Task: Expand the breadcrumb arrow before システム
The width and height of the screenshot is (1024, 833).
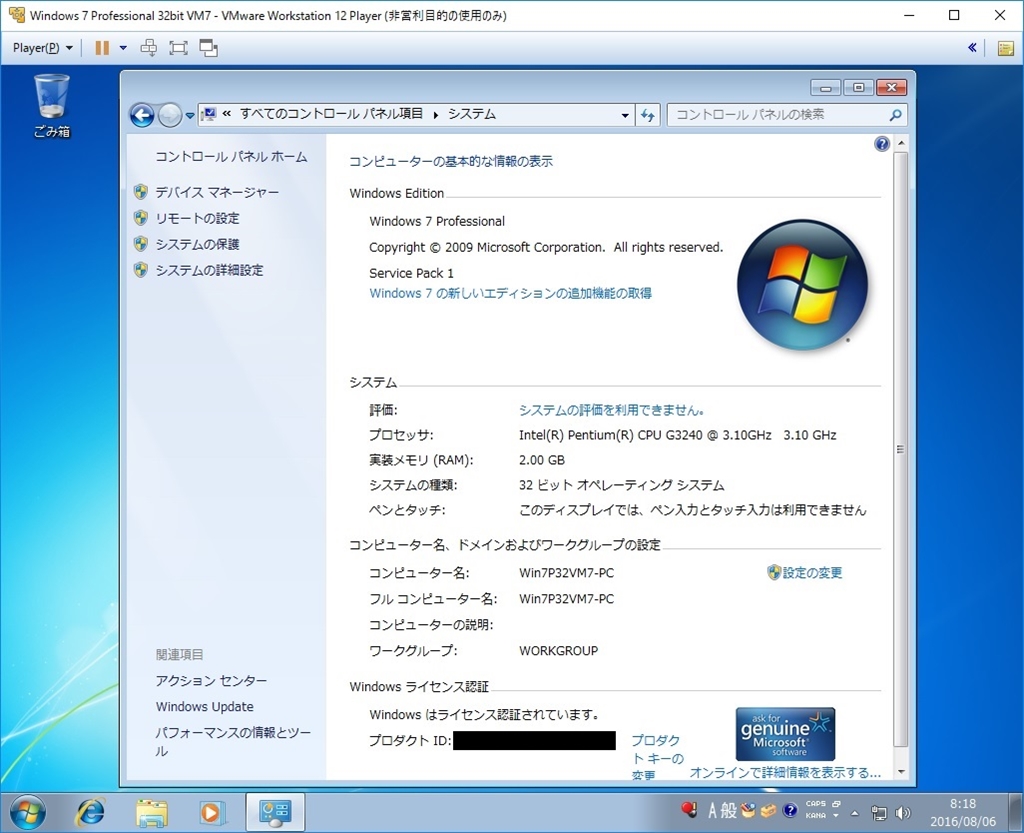Action: 436,115
